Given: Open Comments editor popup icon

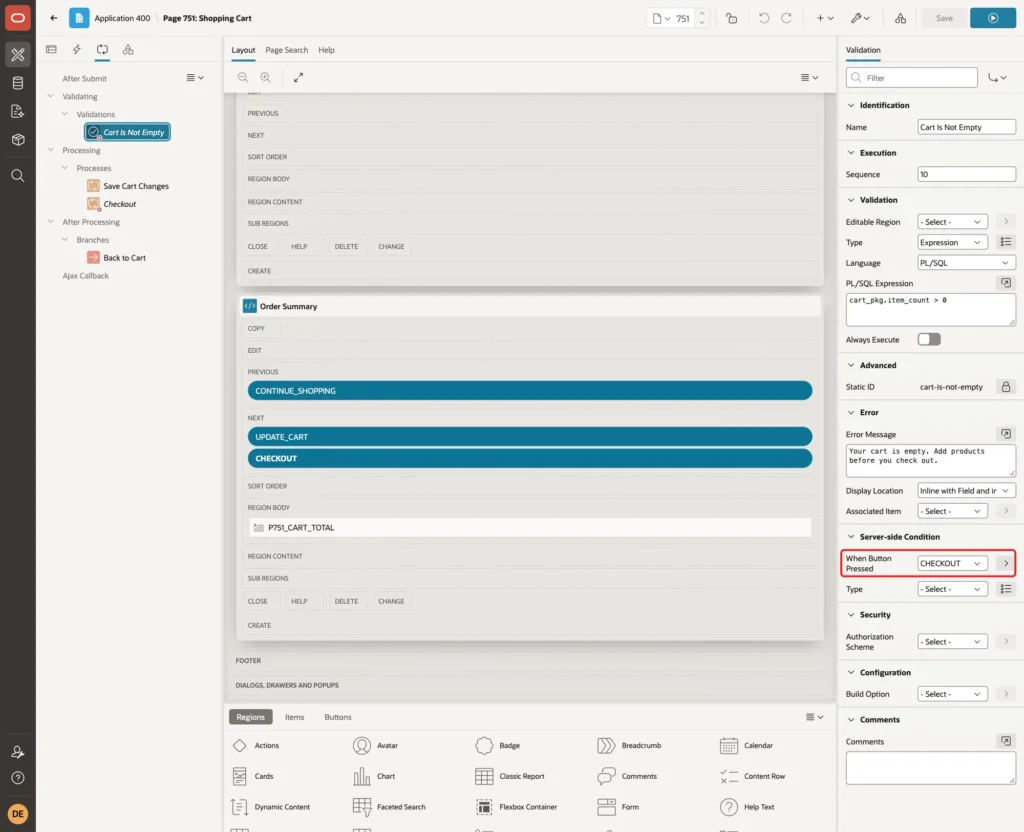Looking at the screenshot, I should coord(1006,741).
